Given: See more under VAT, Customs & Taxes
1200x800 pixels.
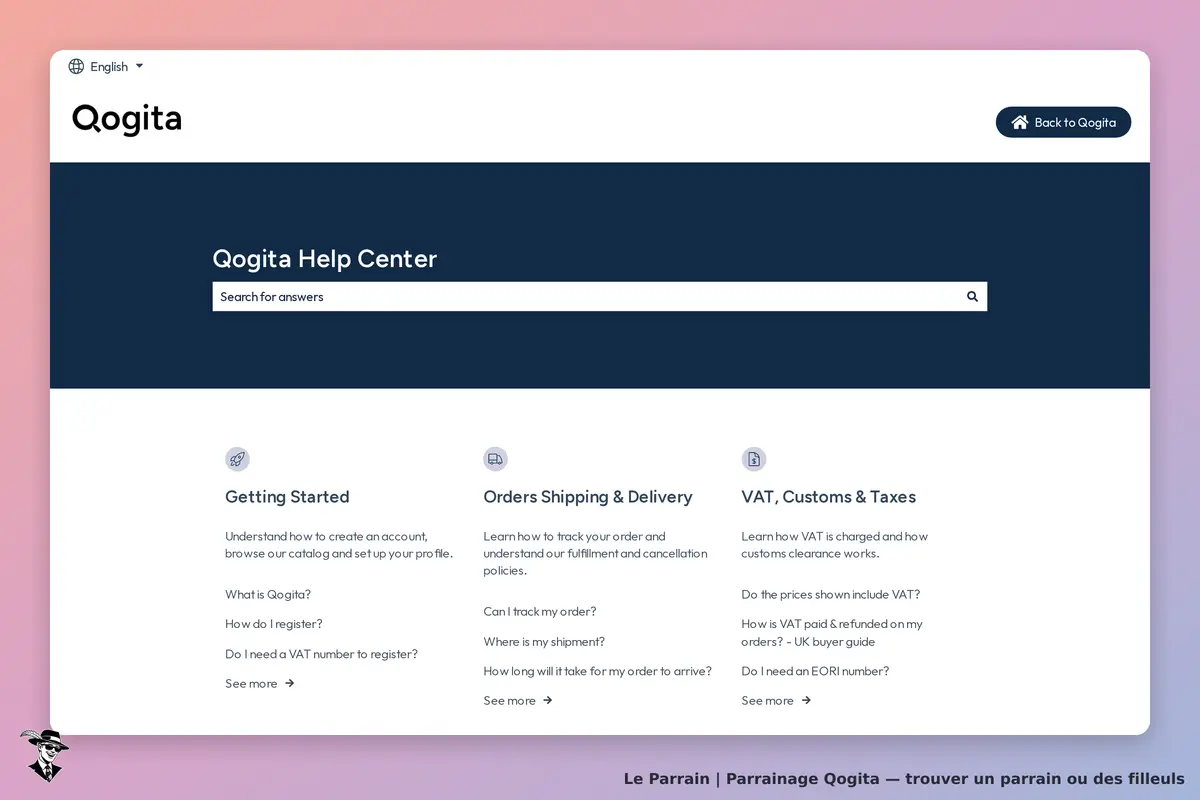Looking at the screenshot, I should point(776,701).
